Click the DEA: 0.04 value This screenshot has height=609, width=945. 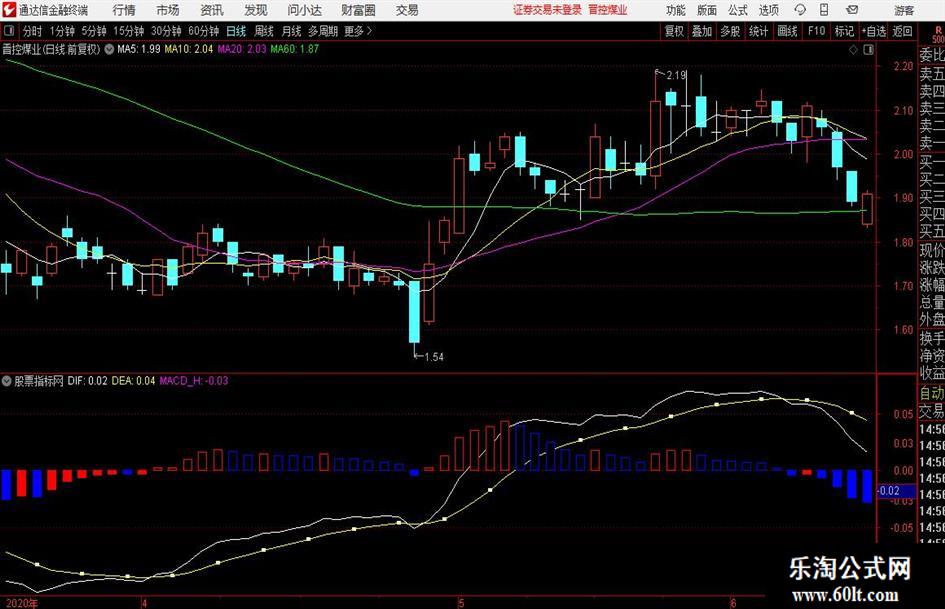click(x=133, y=381)
